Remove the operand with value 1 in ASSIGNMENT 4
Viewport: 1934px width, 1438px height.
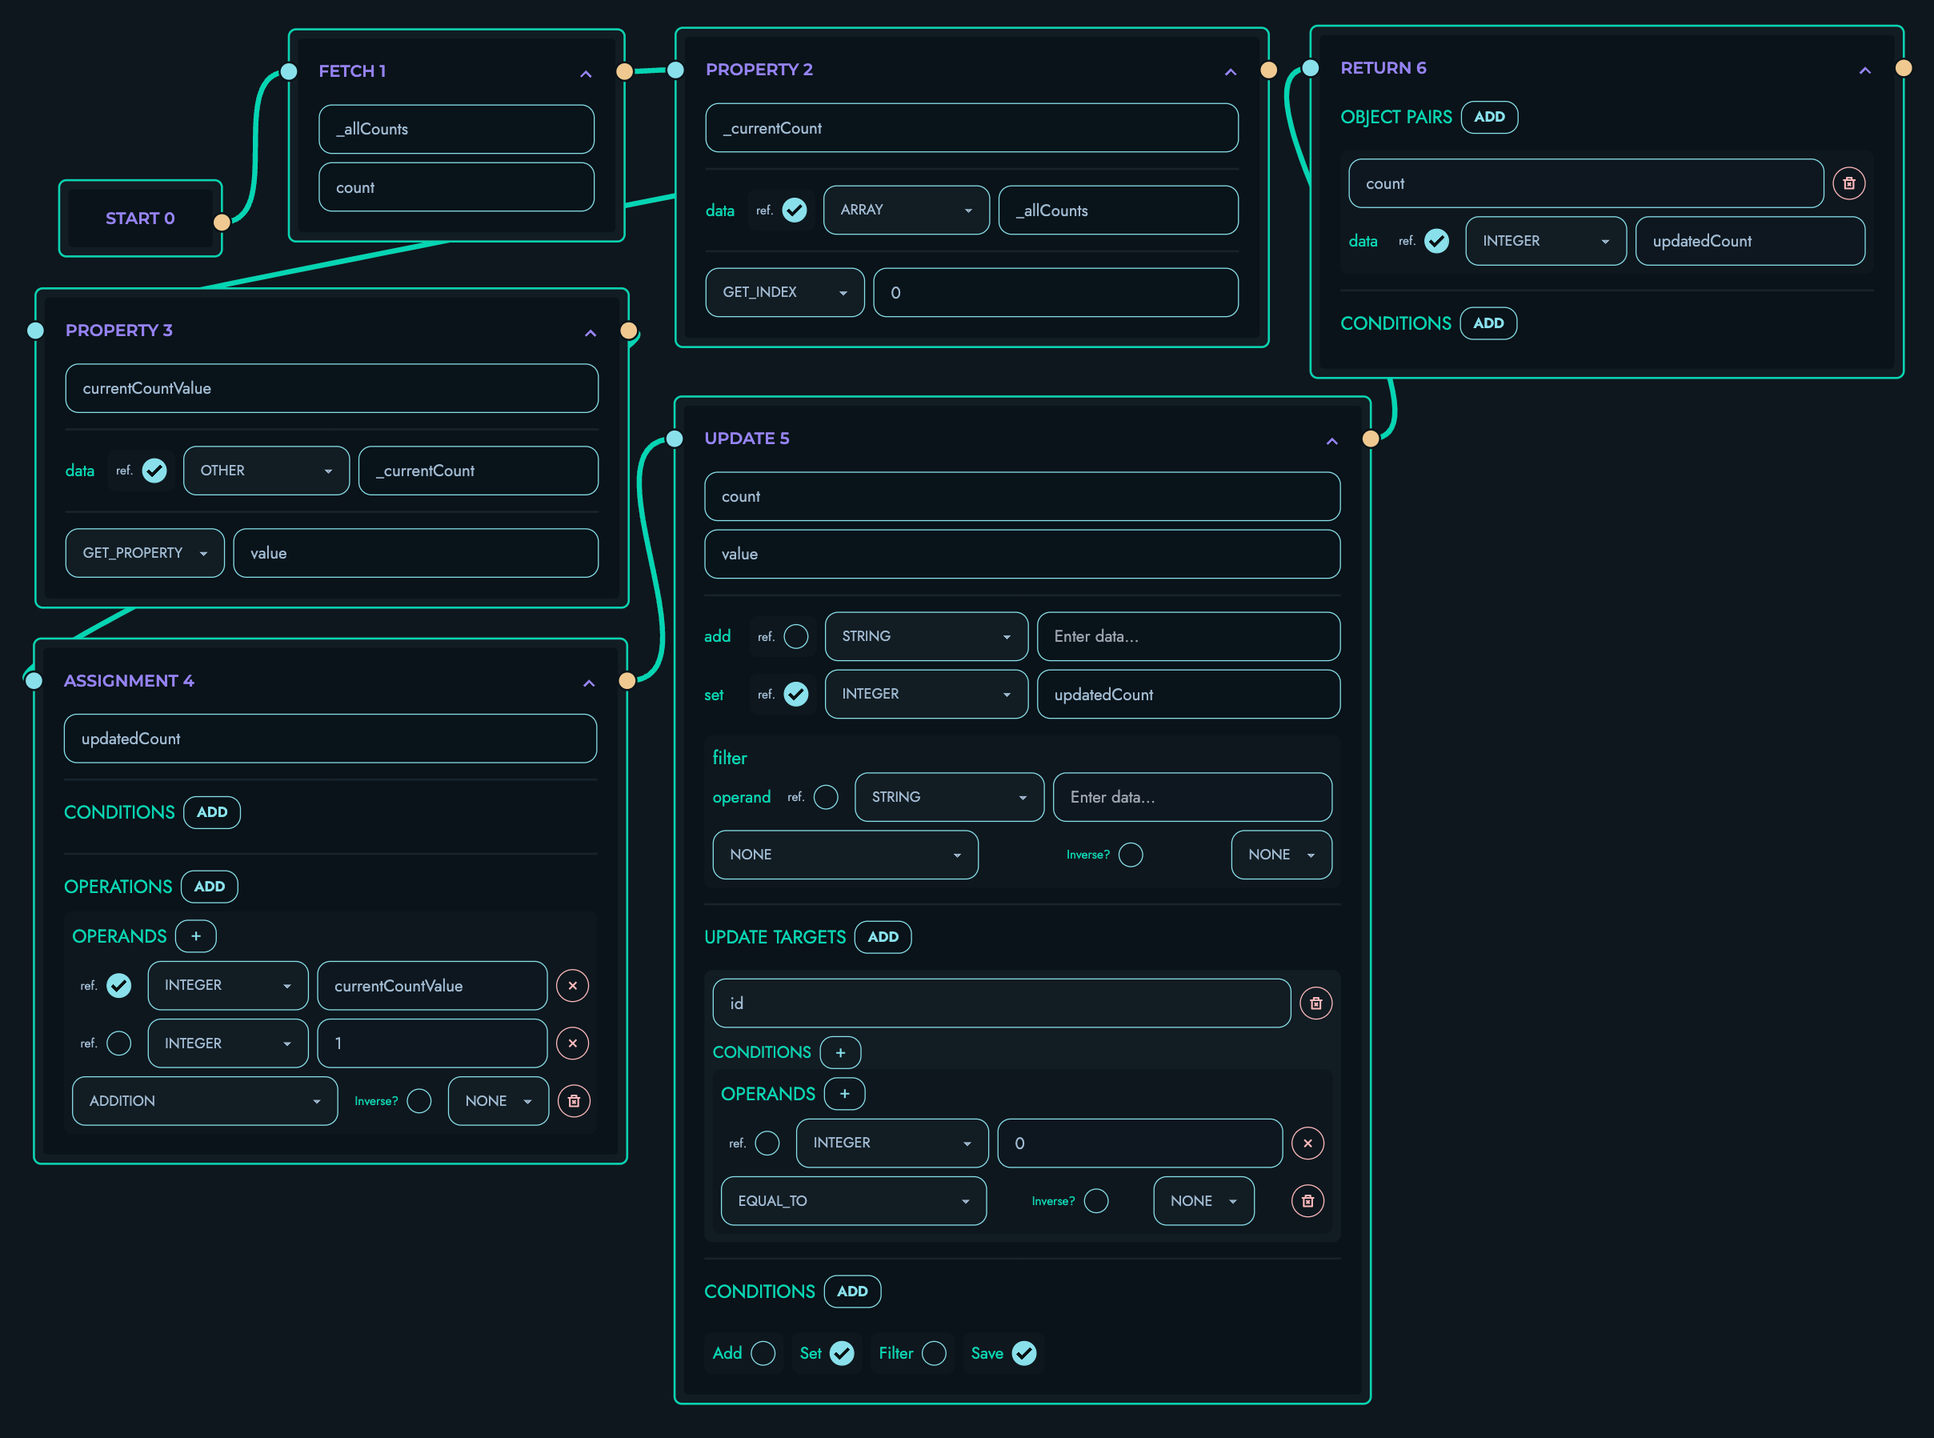click(x=573, y=1044)
